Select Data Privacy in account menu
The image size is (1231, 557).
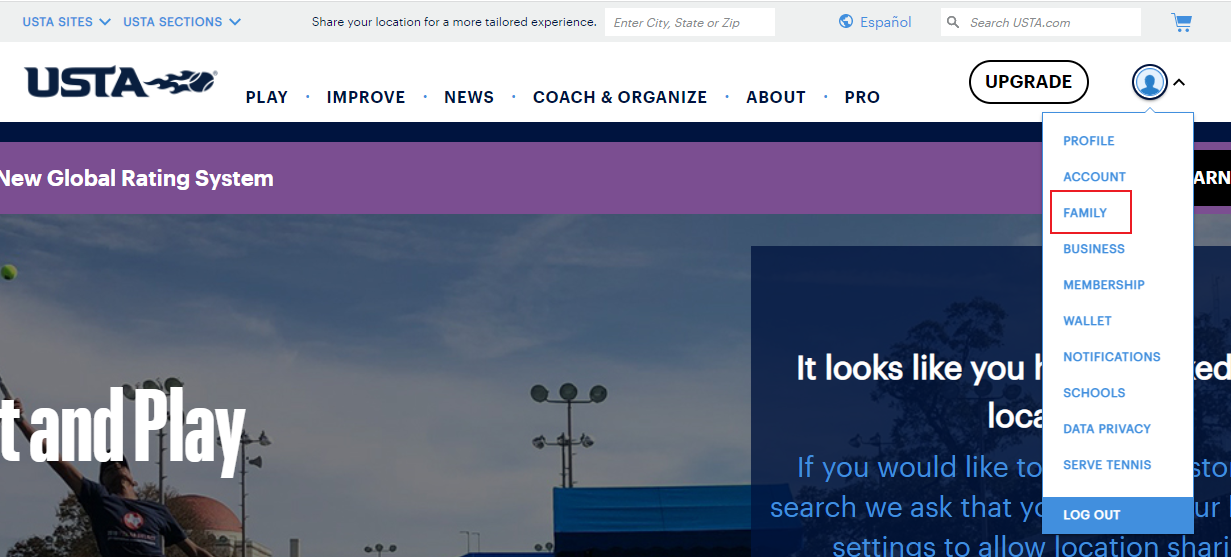[1107, 429]
